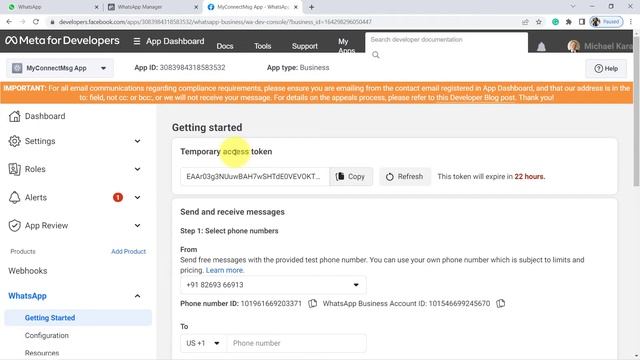Click the App Review shield icon
The height and width of the screenshot is (360, 640).
click(x=14, y=226)
